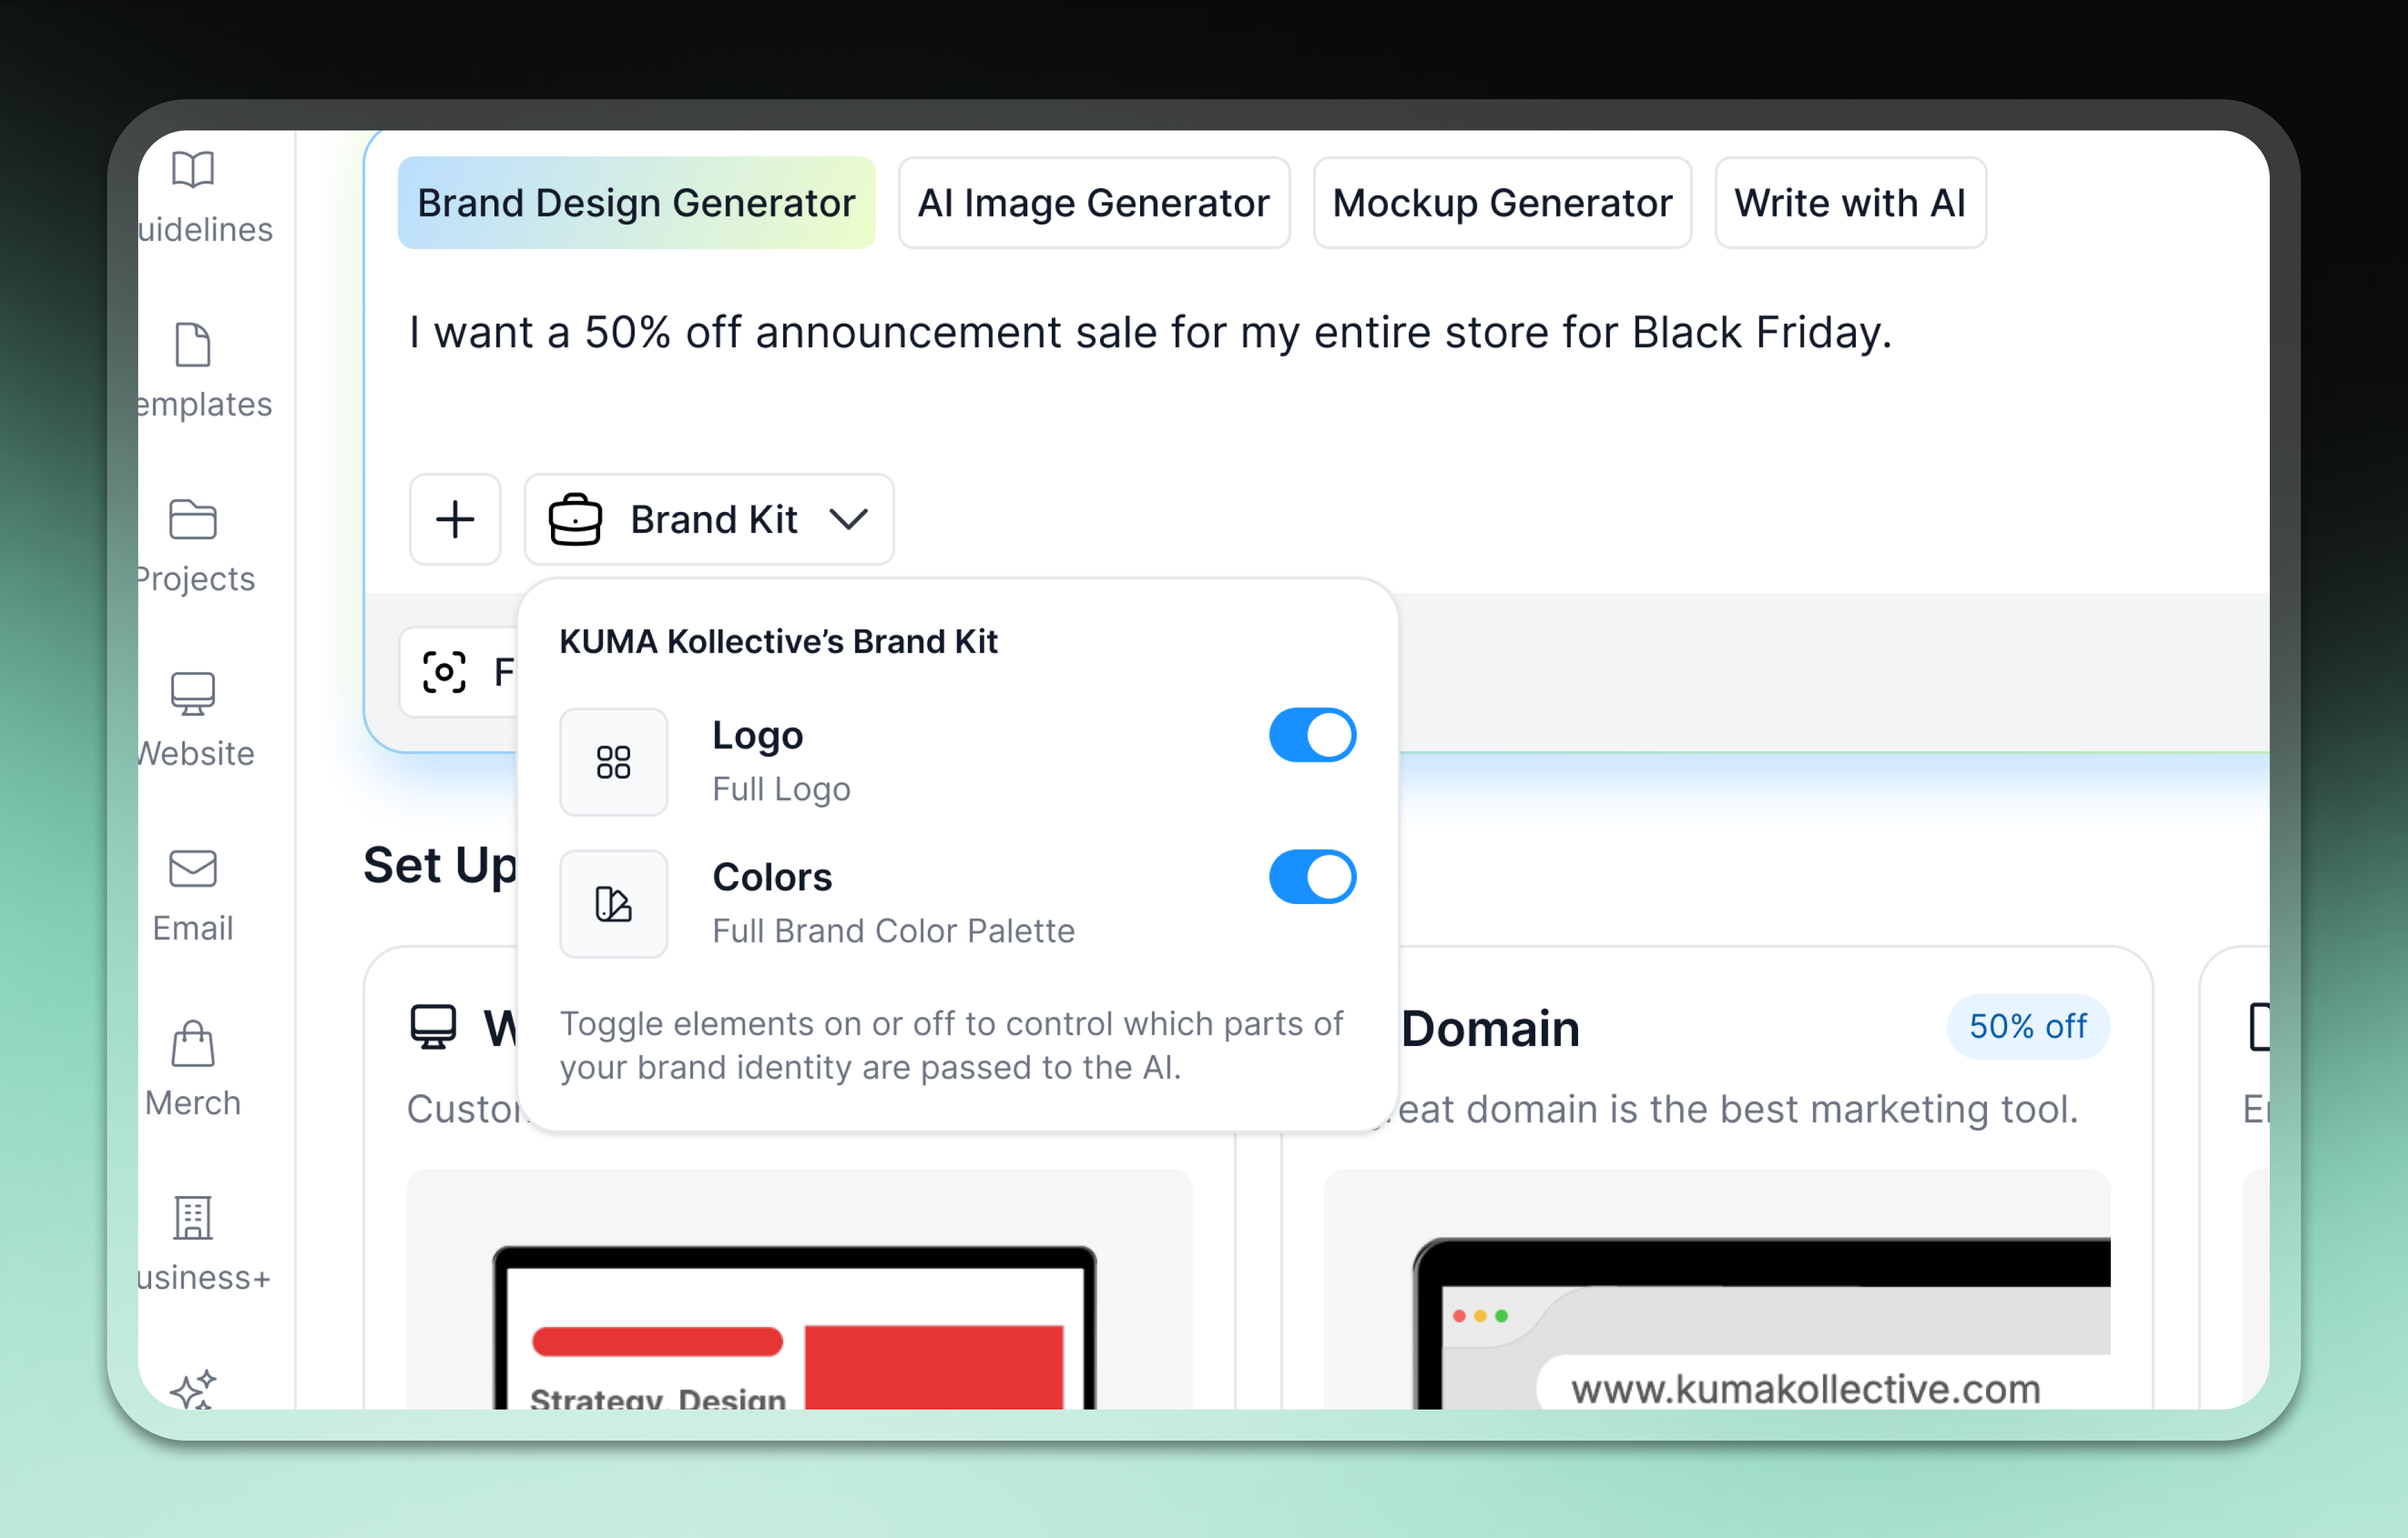Click the Domain card heading
The height and width of the screenshot is (1538, 2408).
tap(1490, 1029)
